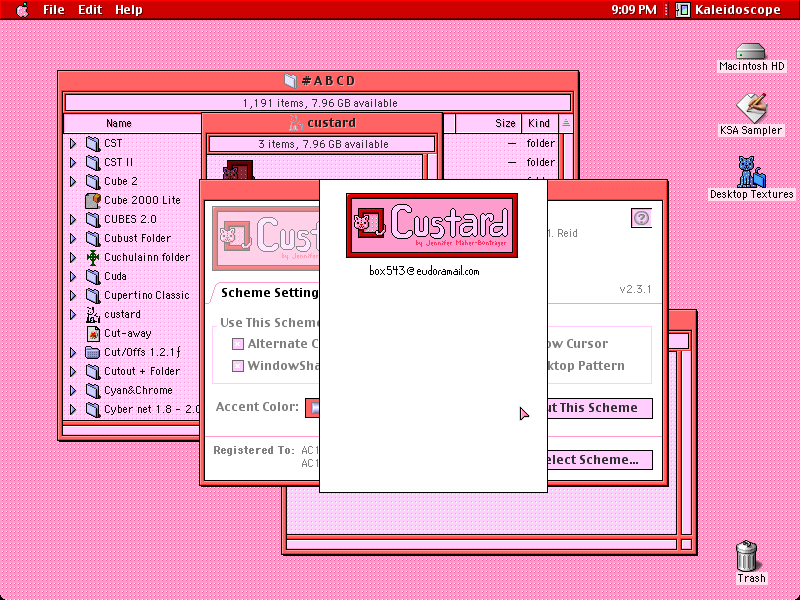
Task: Expand the Cuda folder triangle
Action: 73,277
